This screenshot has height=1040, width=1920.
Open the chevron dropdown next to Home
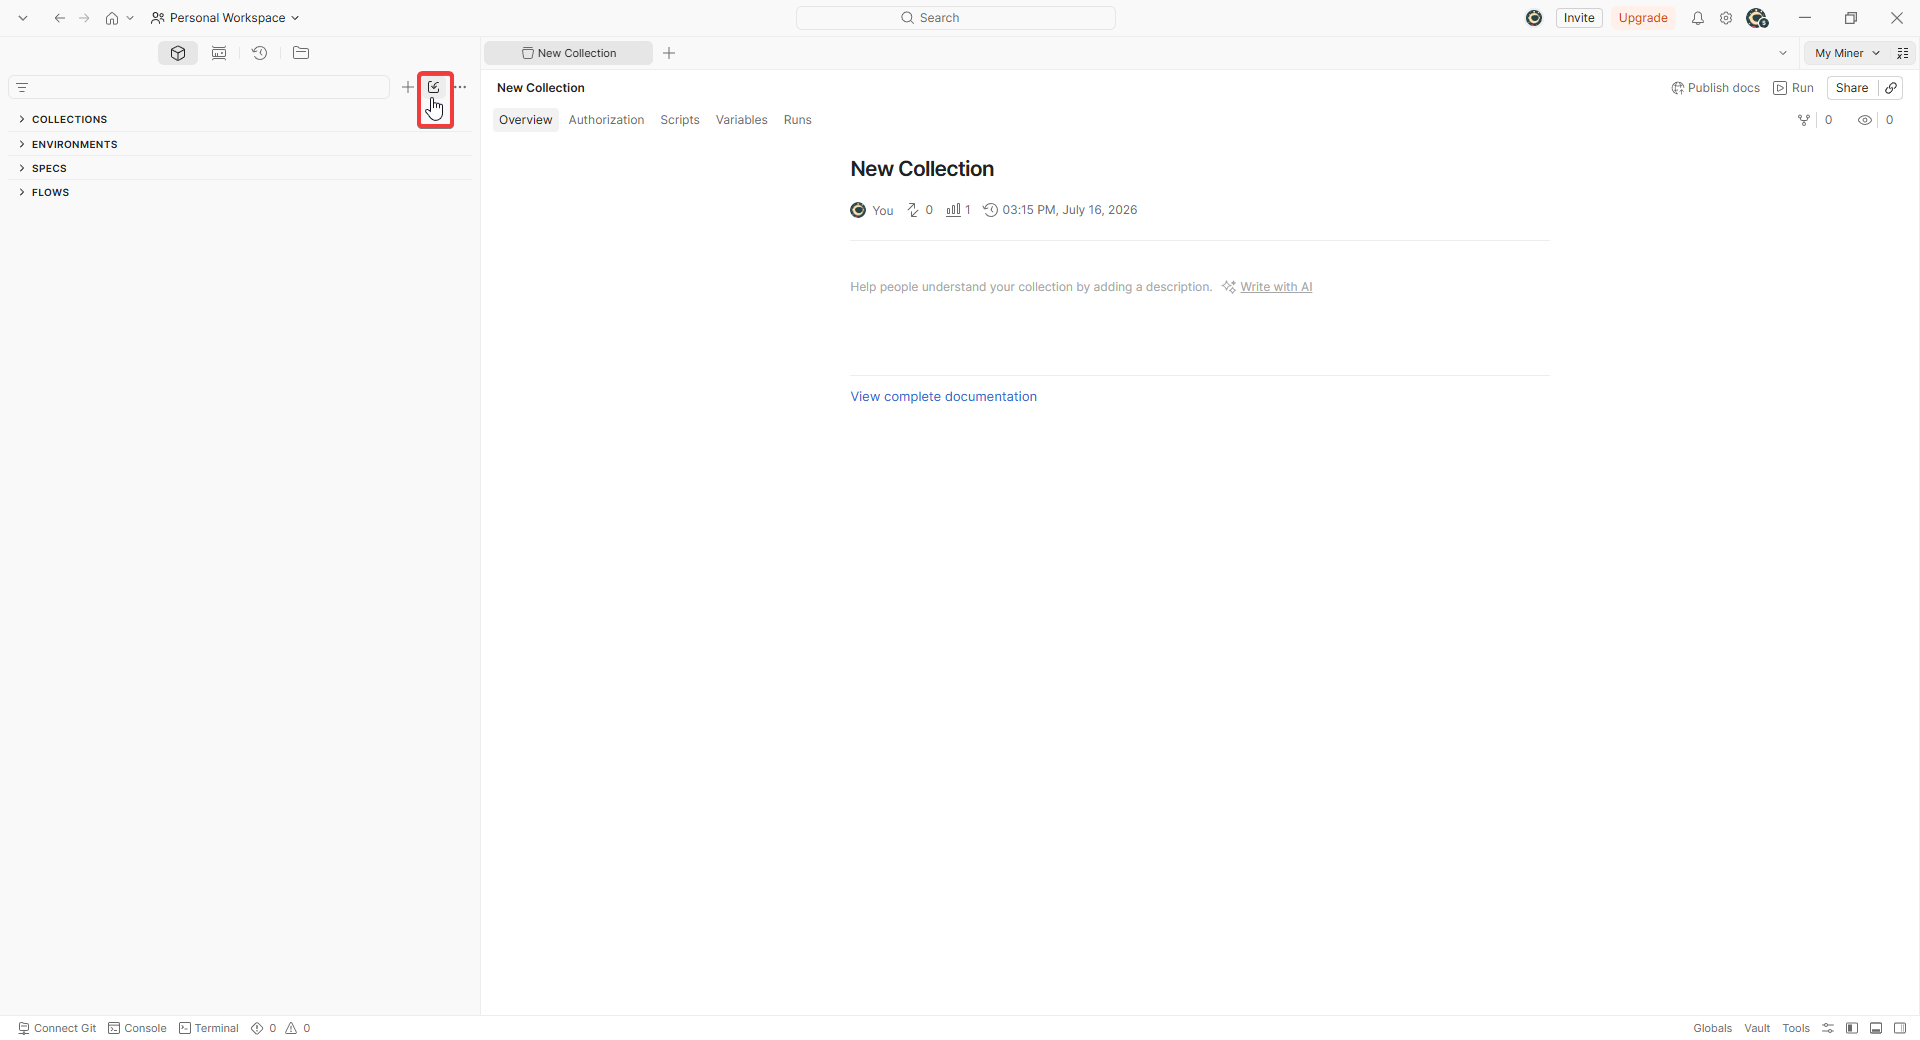(130, 18)
